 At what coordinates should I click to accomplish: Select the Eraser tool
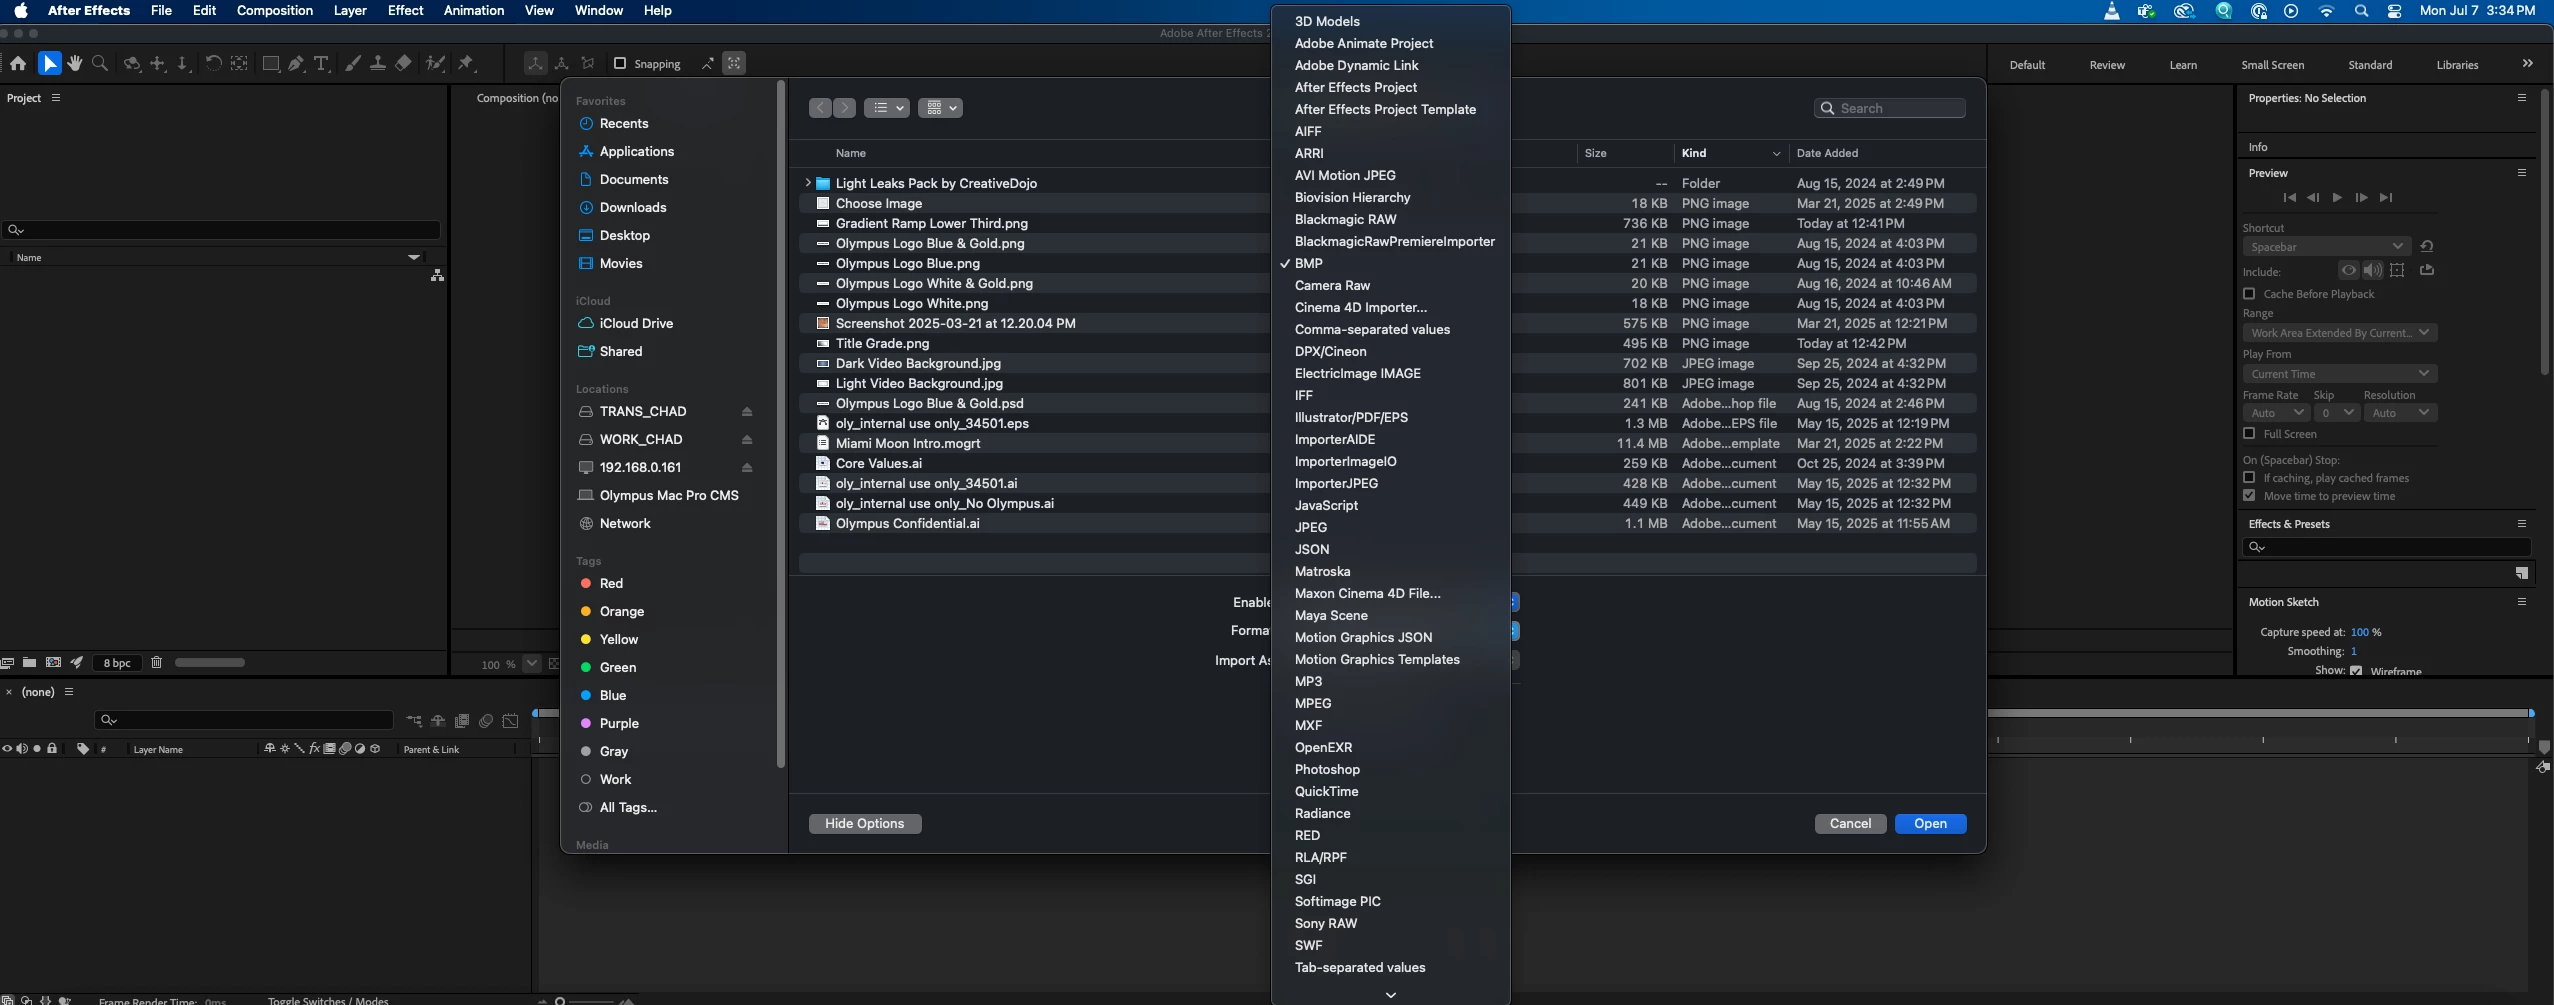[x=403, y=64]
